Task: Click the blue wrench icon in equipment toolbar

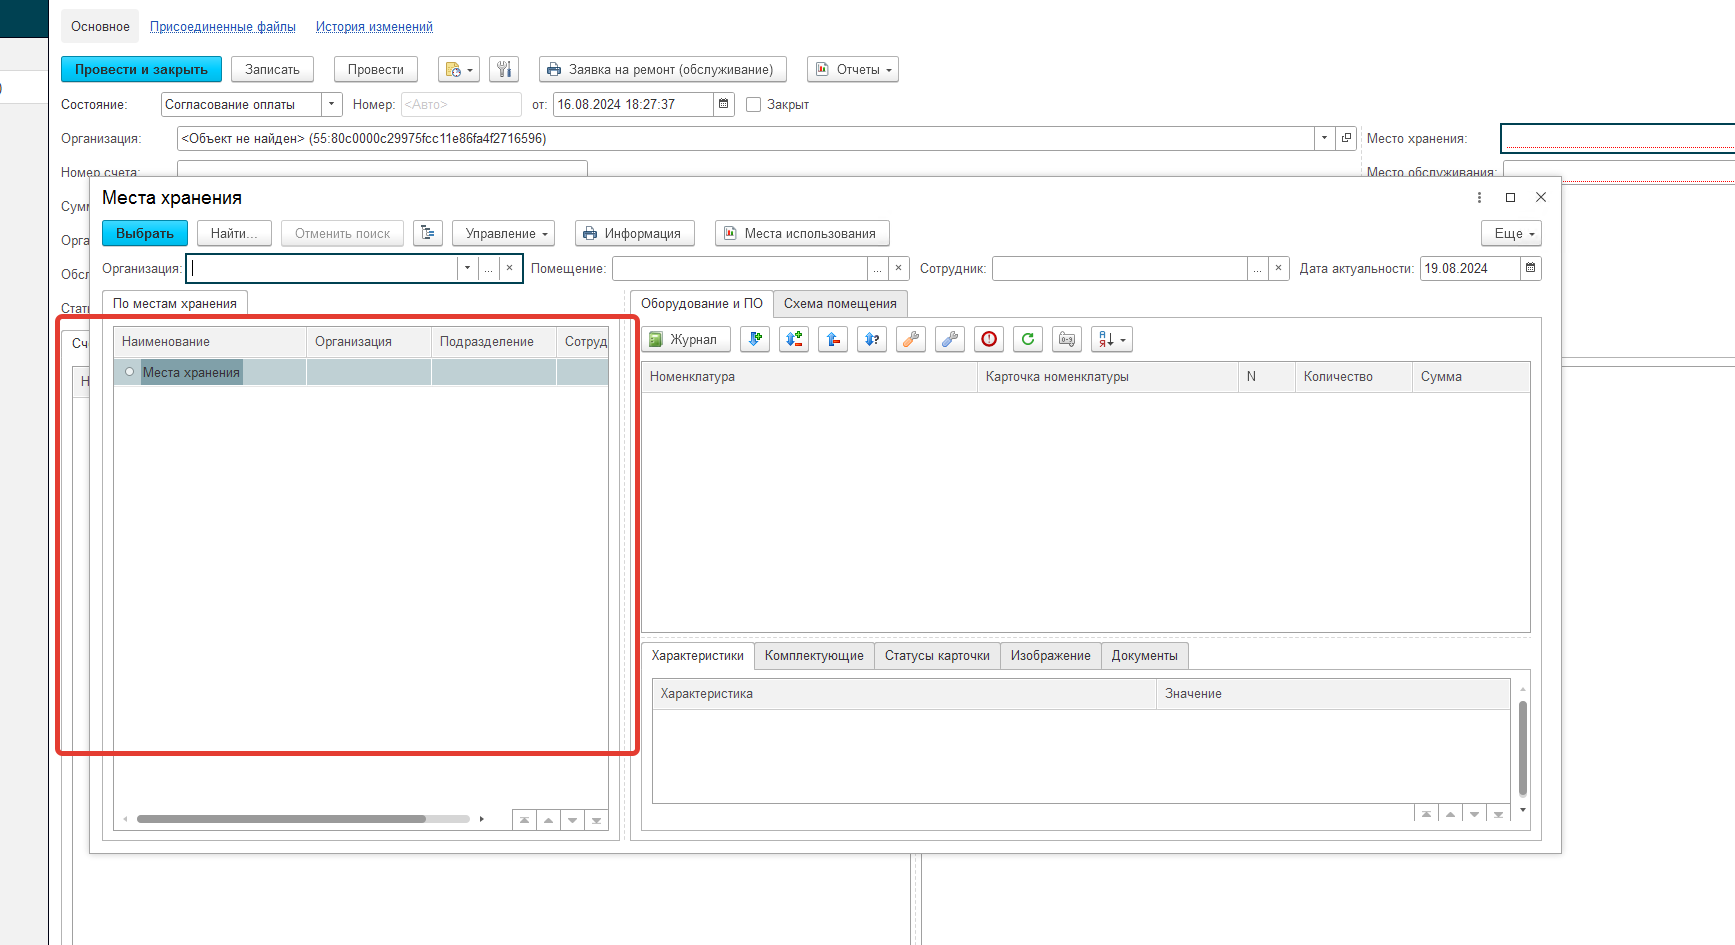Action: click(949, 340)
